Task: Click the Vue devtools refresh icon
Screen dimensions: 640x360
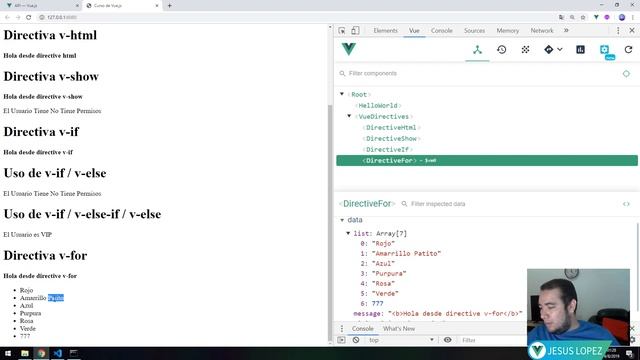Action: click(x=628, y=50)
